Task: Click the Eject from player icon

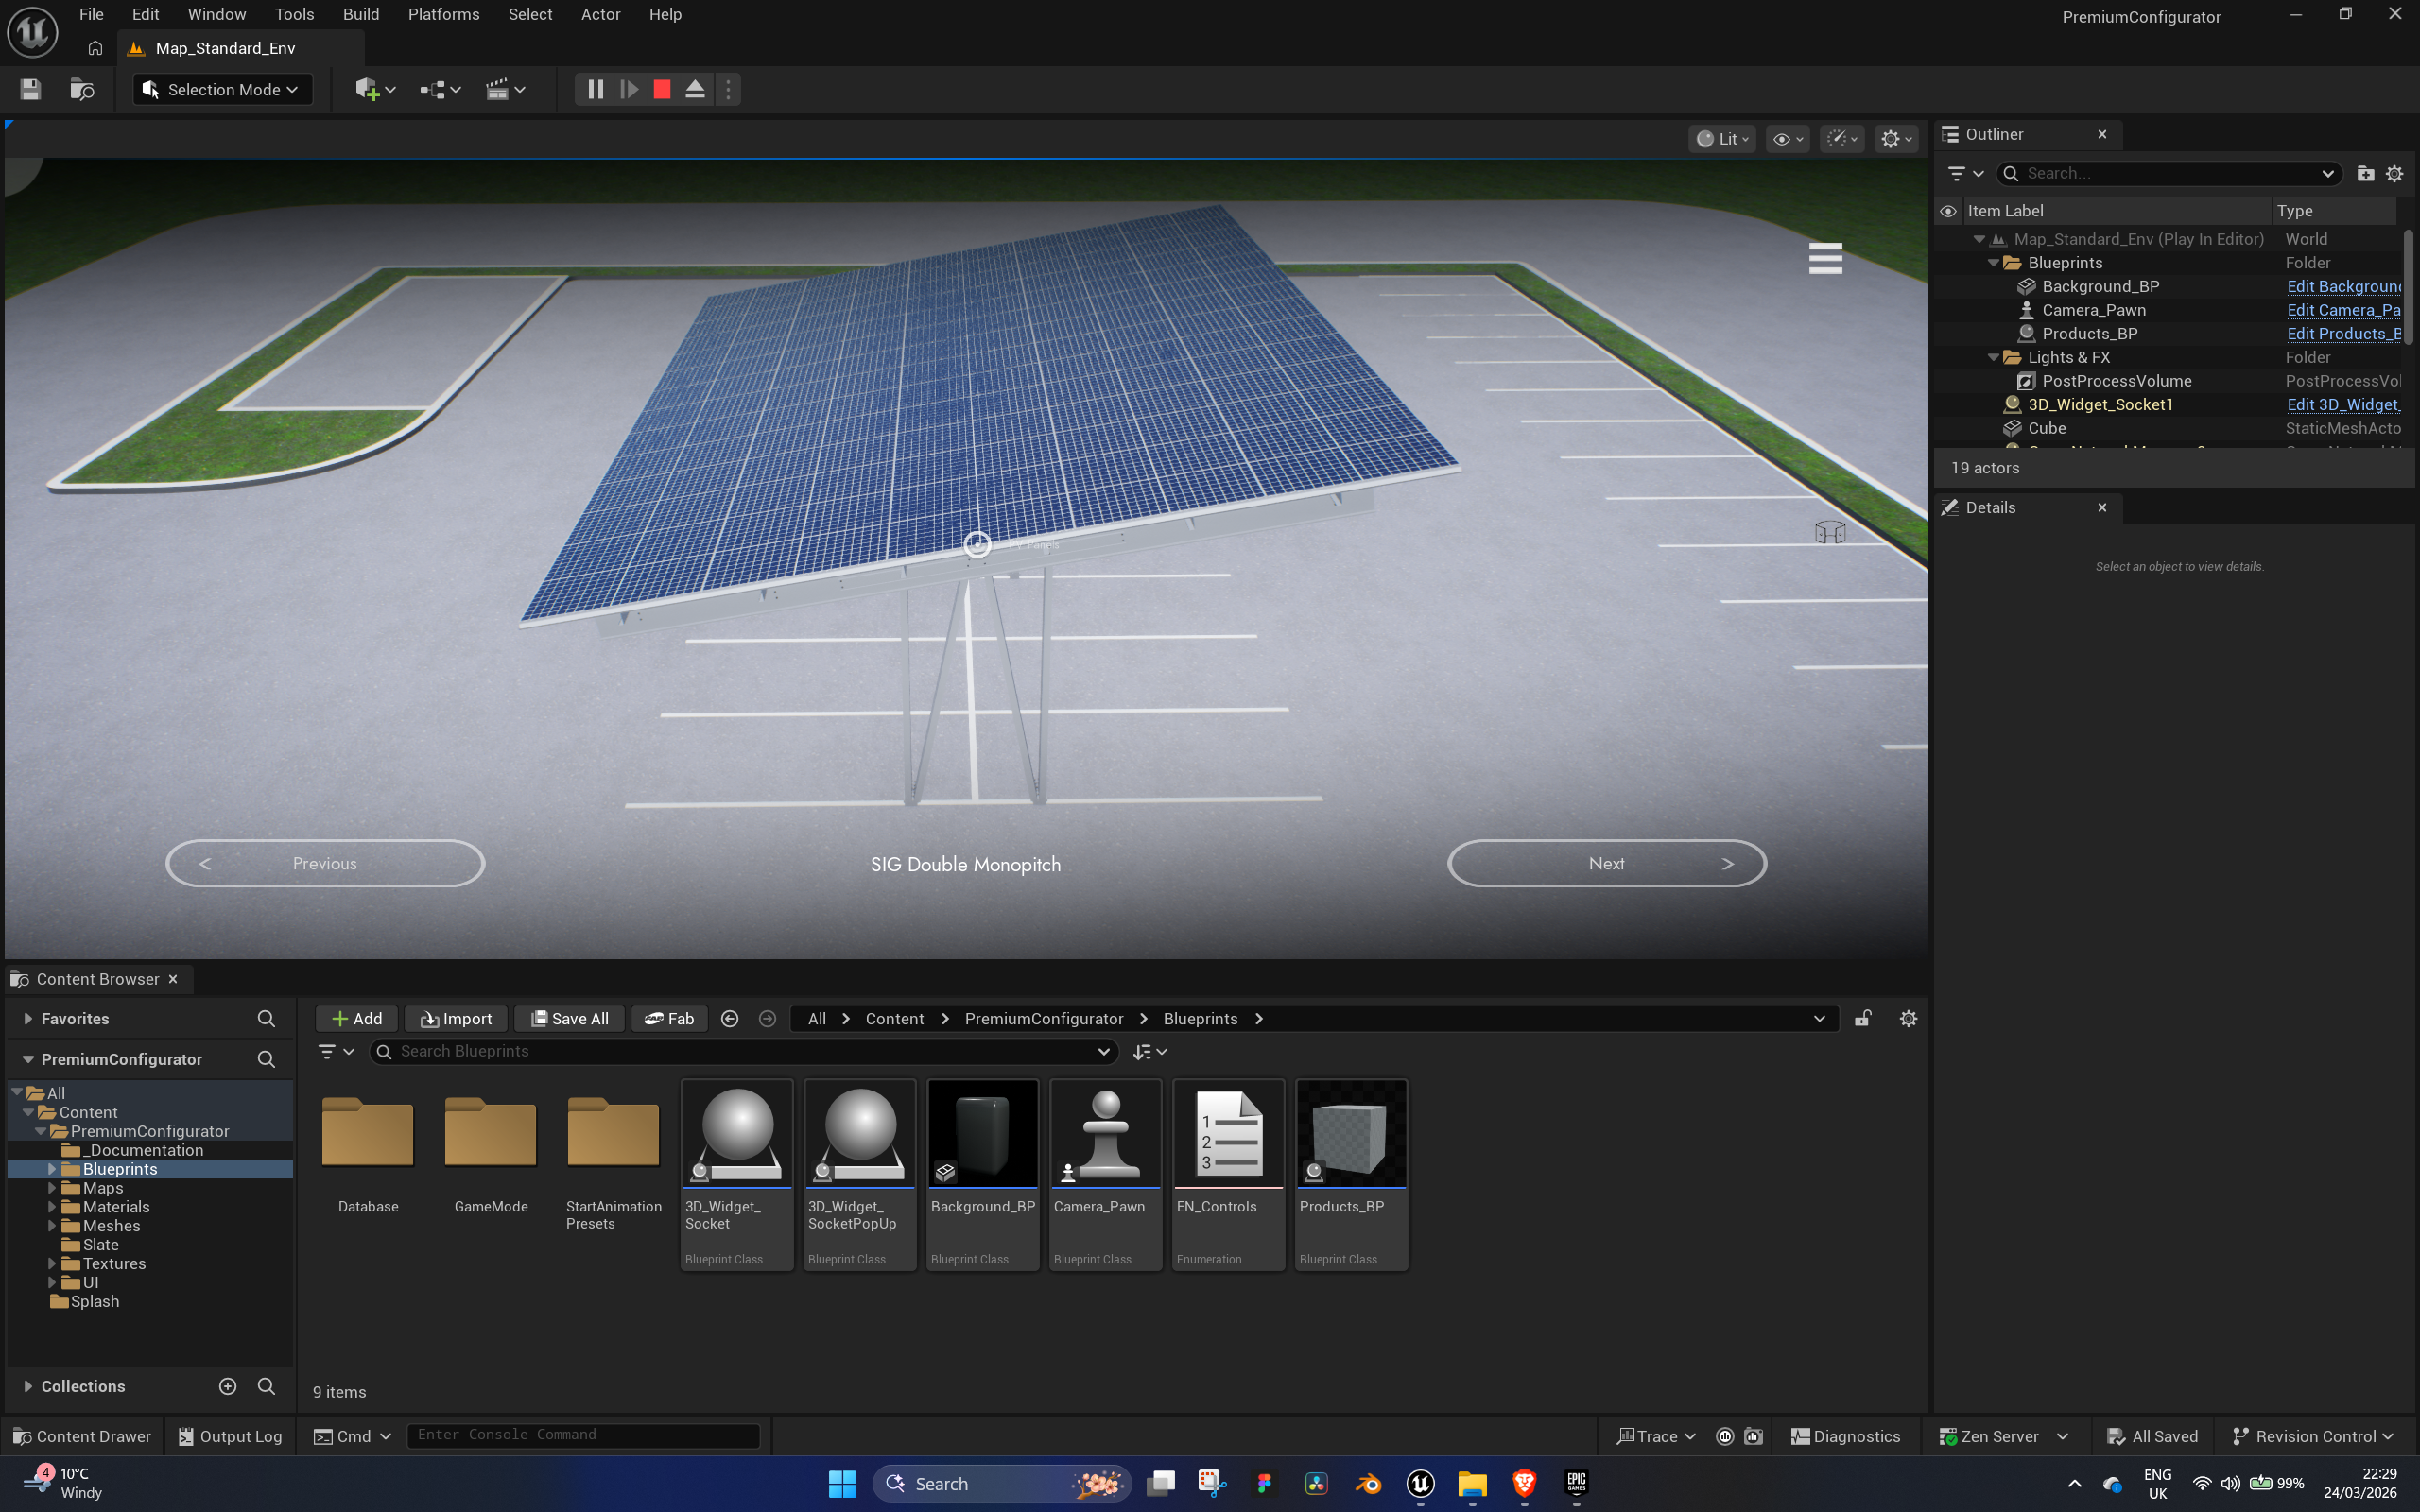Action: tap(695, 90)
